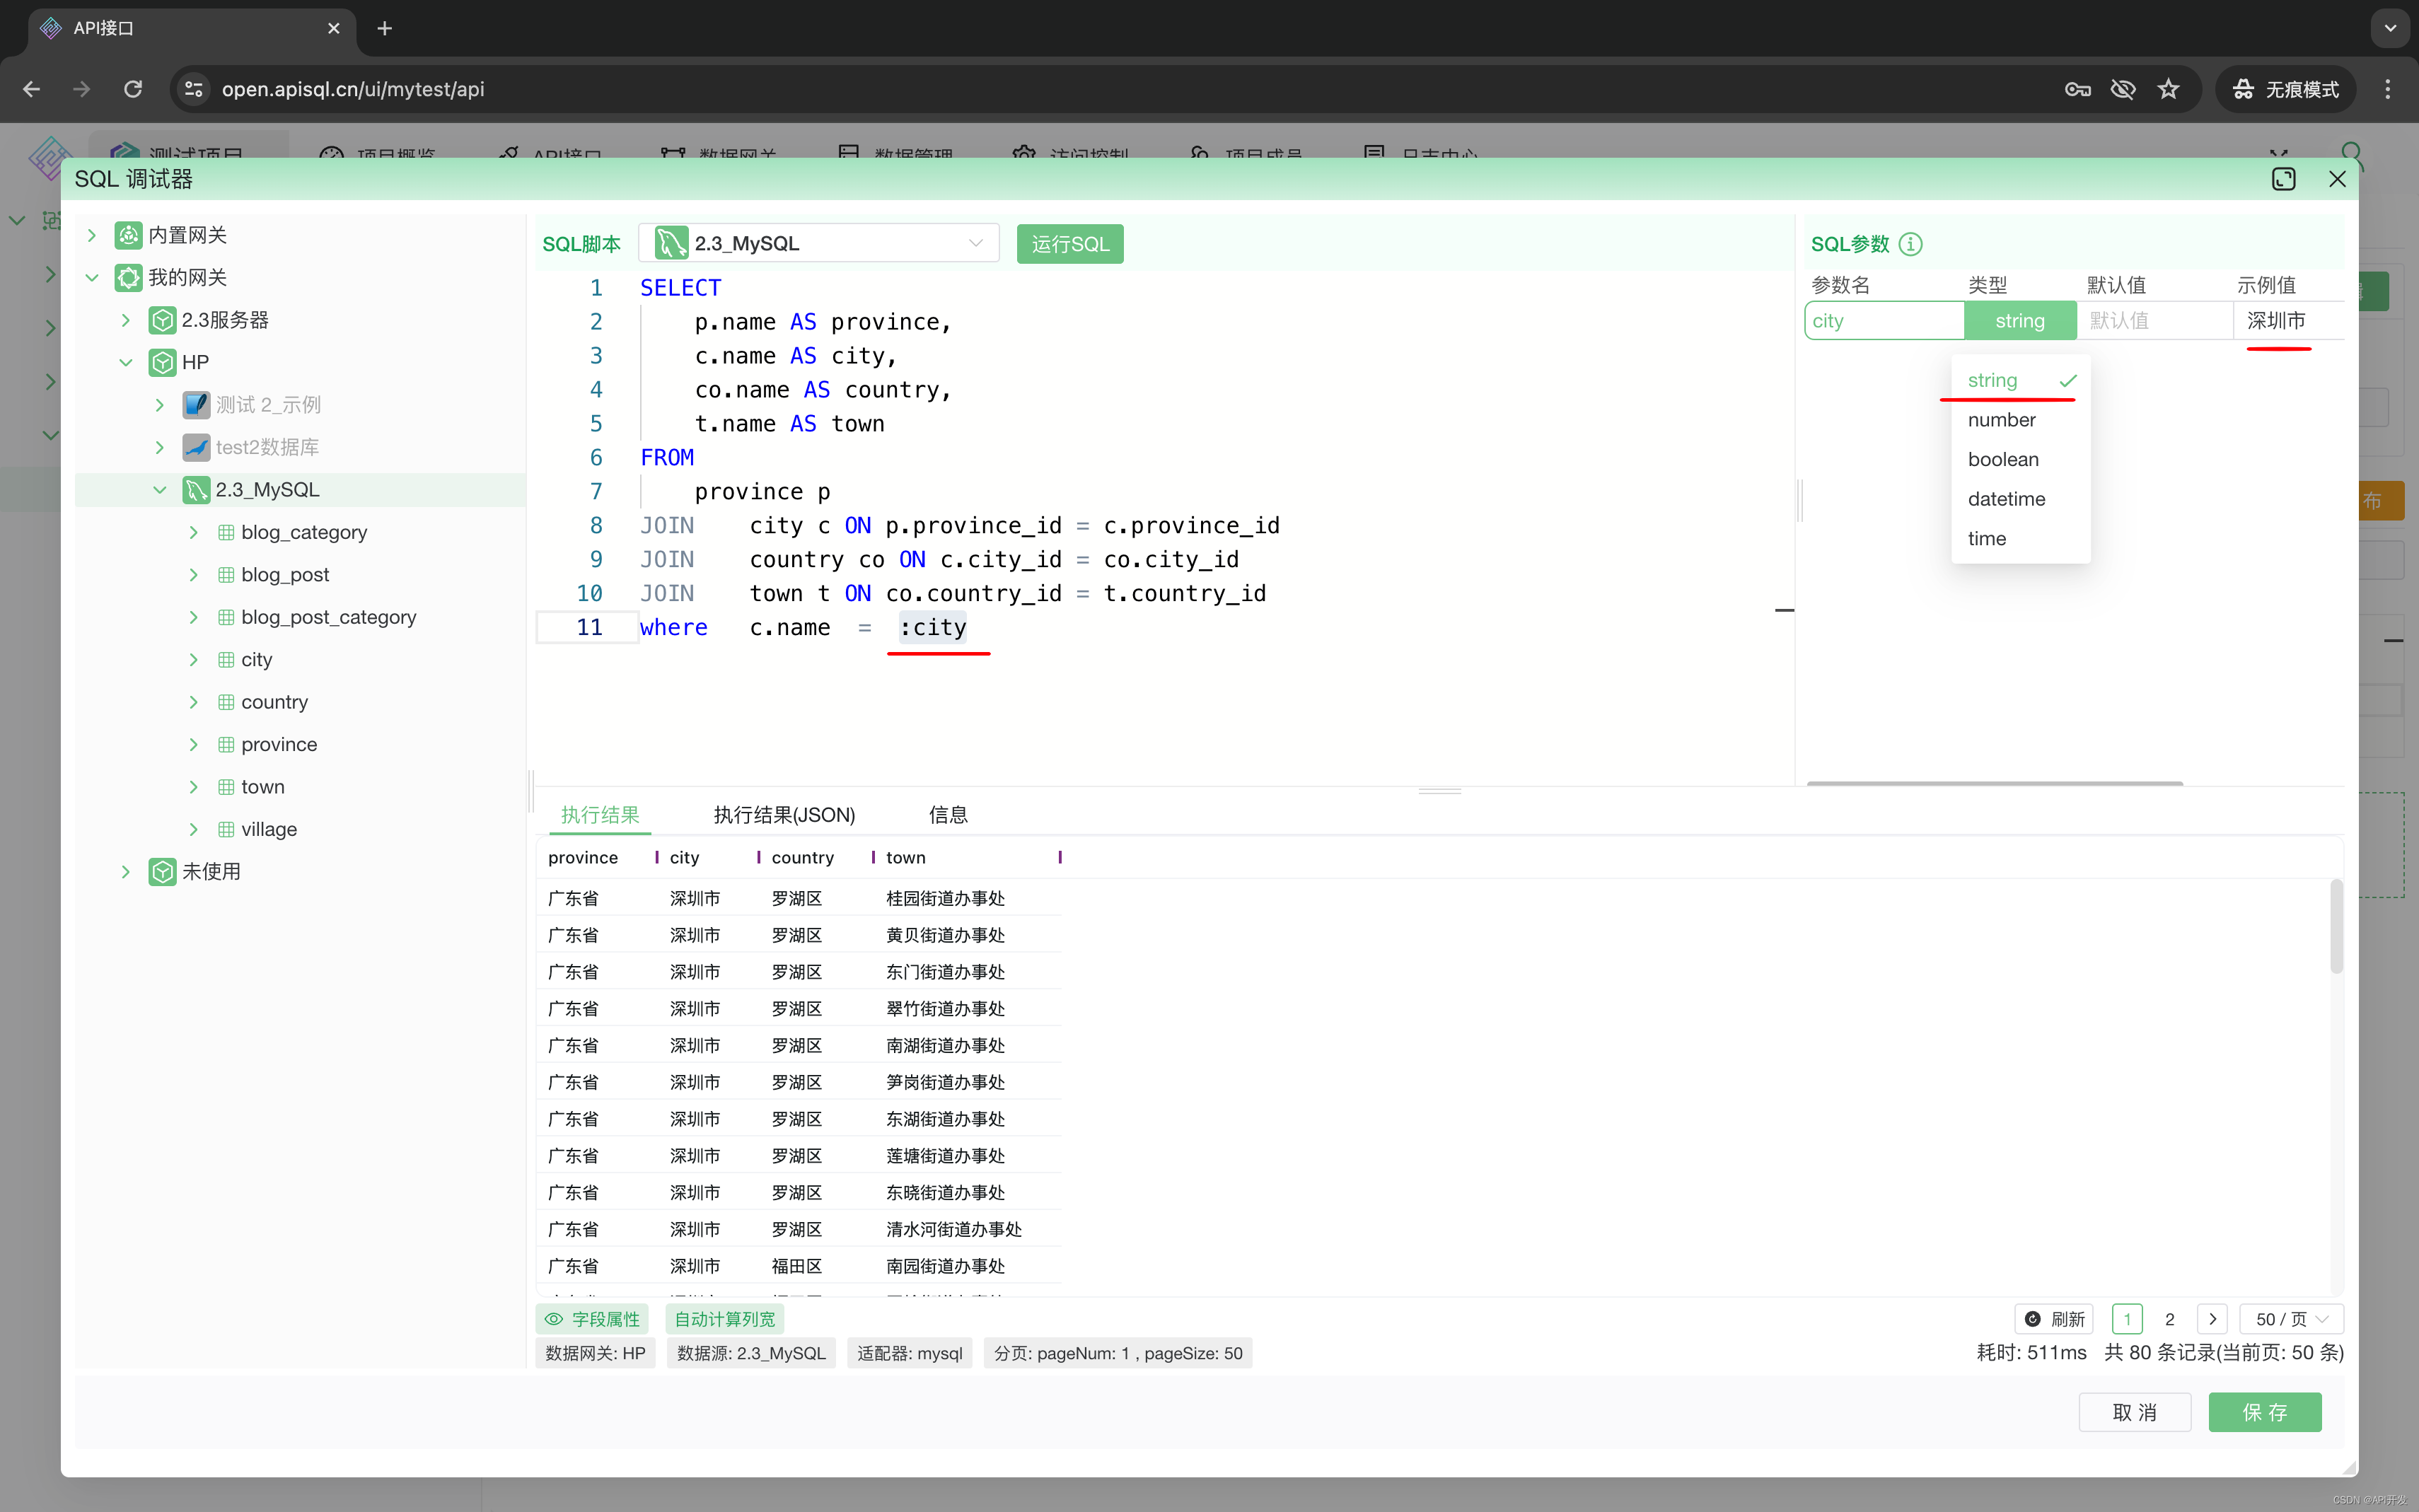This screenshot has width=2419, height=1512.
Task: Click the 默认值 input field
Action: click(x=2153, y=321)
